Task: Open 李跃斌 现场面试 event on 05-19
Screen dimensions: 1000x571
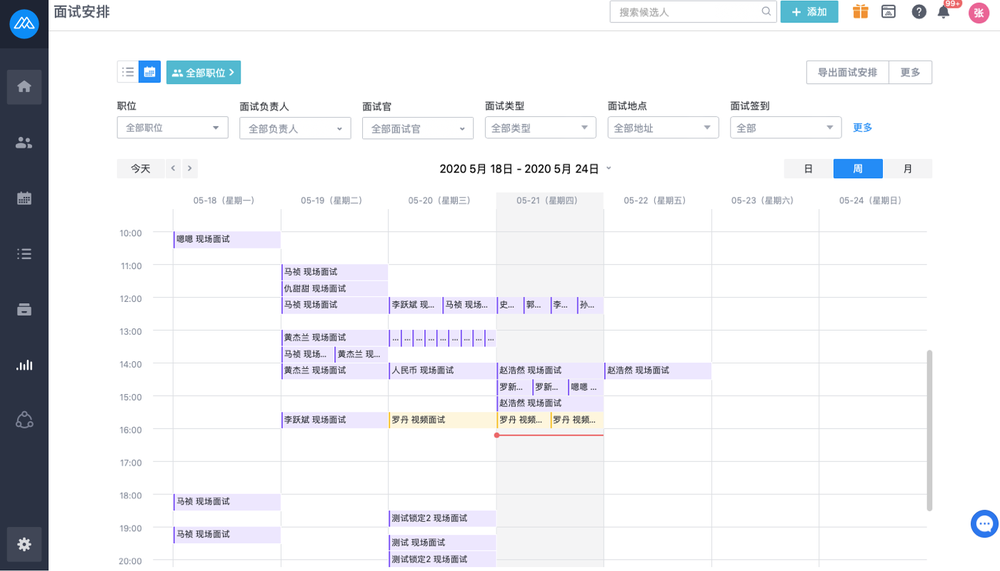Action: (x=334, y=420)
